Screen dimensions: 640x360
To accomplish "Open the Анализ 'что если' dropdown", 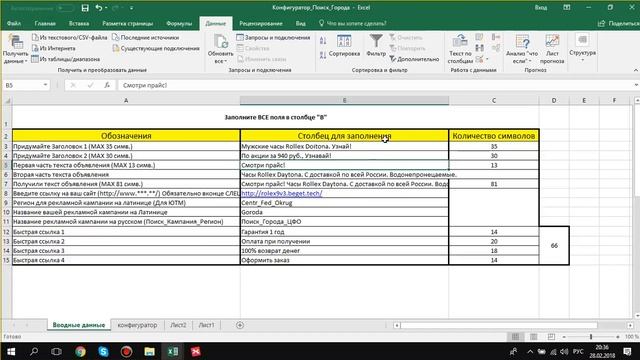I will point(522,49).
